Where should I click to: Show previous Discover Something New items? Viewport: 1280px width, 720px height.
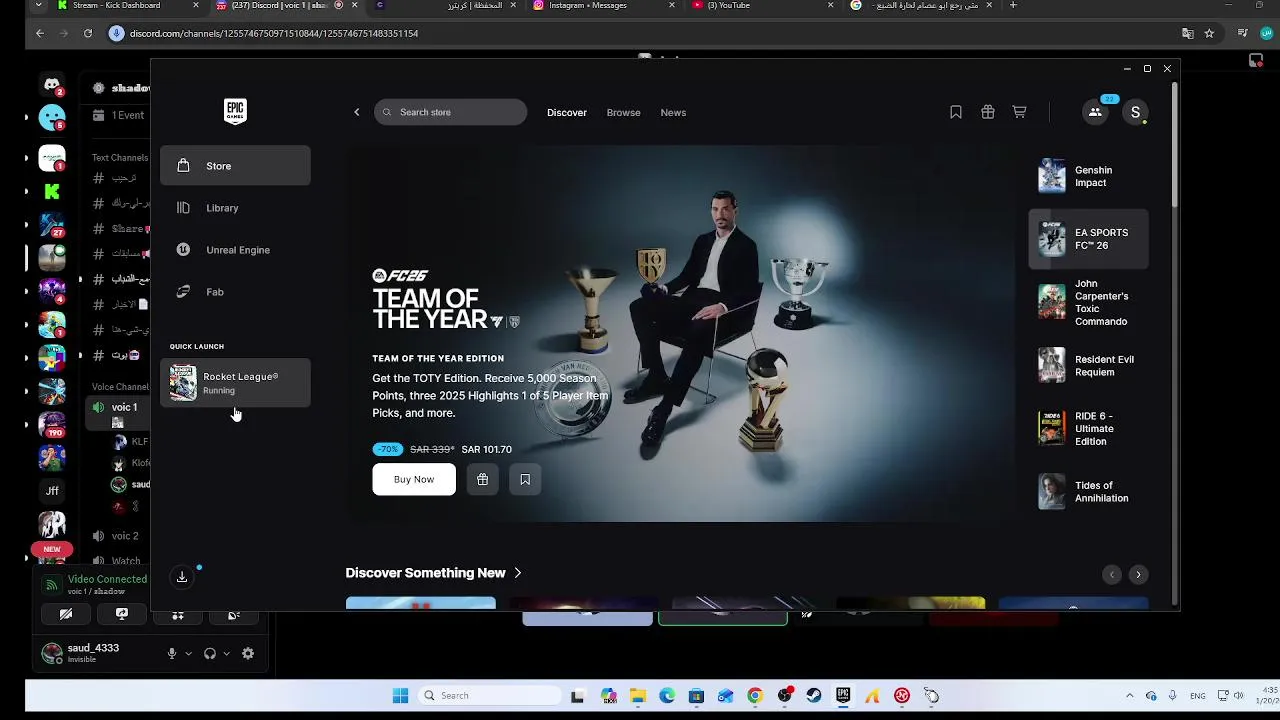1112,574
